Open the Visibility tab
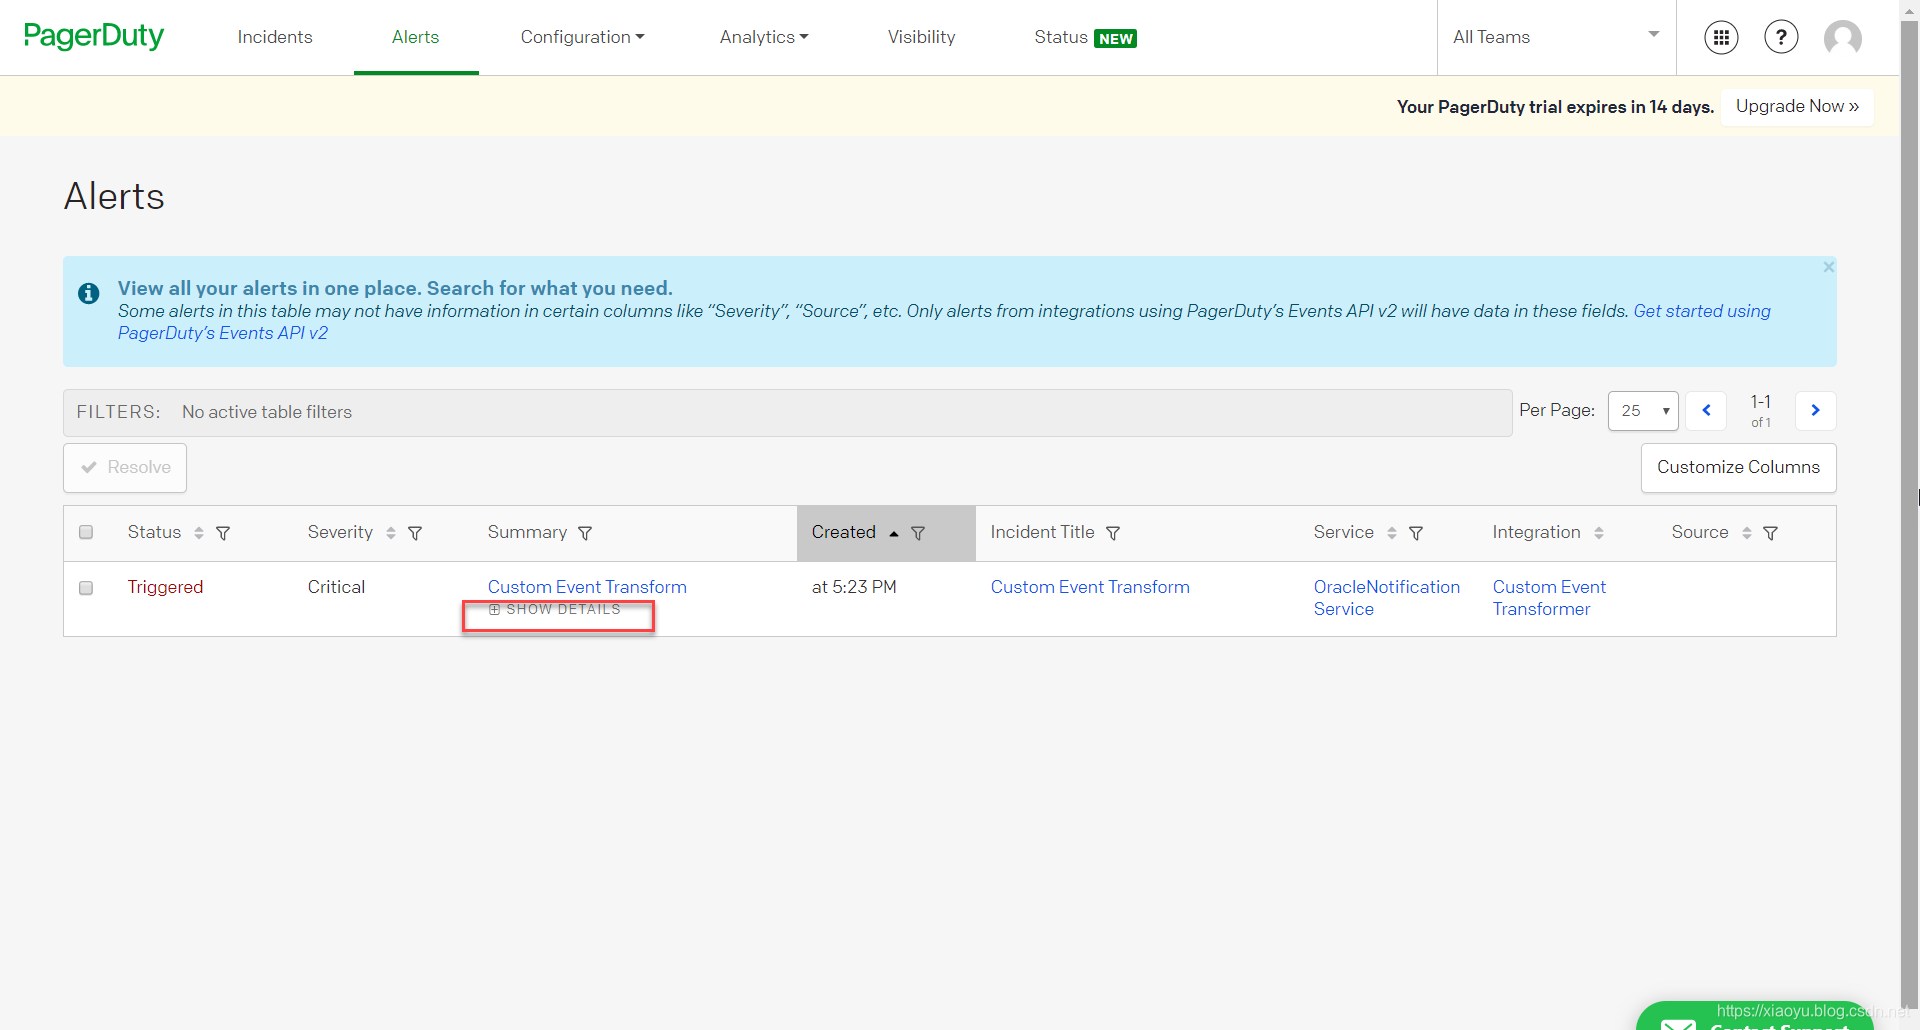The image size is (1920, 1030). [x=921, y=37]
